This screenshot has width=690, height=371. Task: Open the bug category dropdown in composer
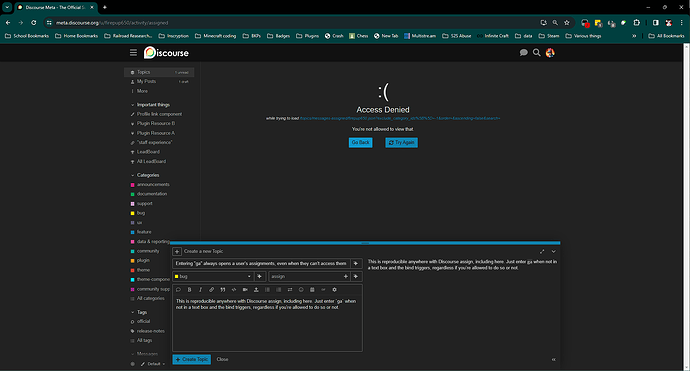[x=213, y=276]
